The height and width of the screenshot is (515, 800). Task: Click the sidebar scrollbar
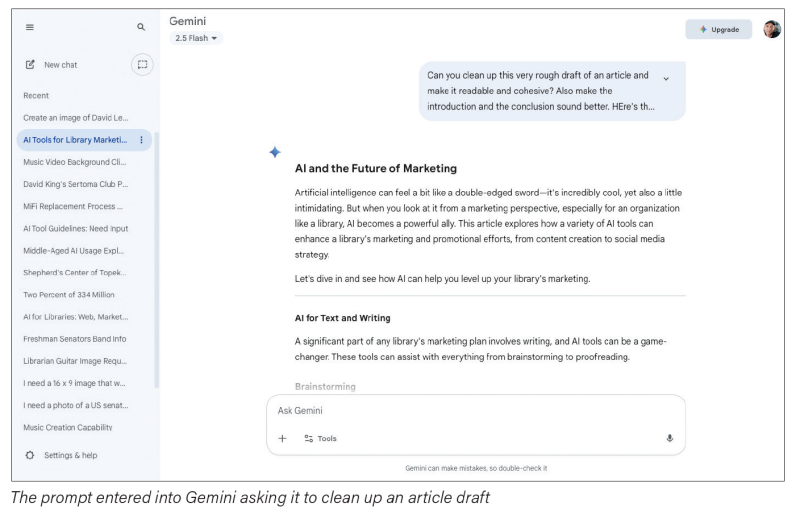pos(156,260)
